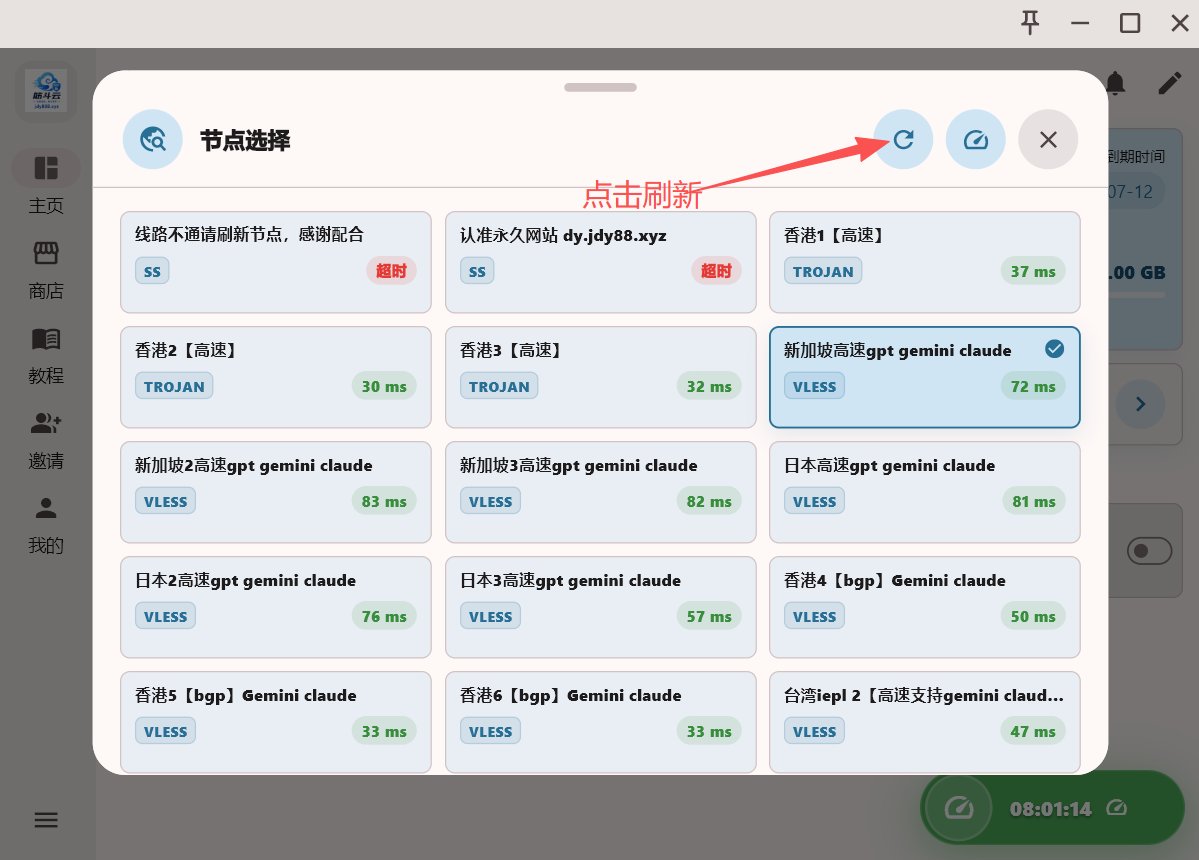Image resolution: width=1199 pixels, height=860 pixels.
Task: Maximize the application window
Action: pos(1129,23)
